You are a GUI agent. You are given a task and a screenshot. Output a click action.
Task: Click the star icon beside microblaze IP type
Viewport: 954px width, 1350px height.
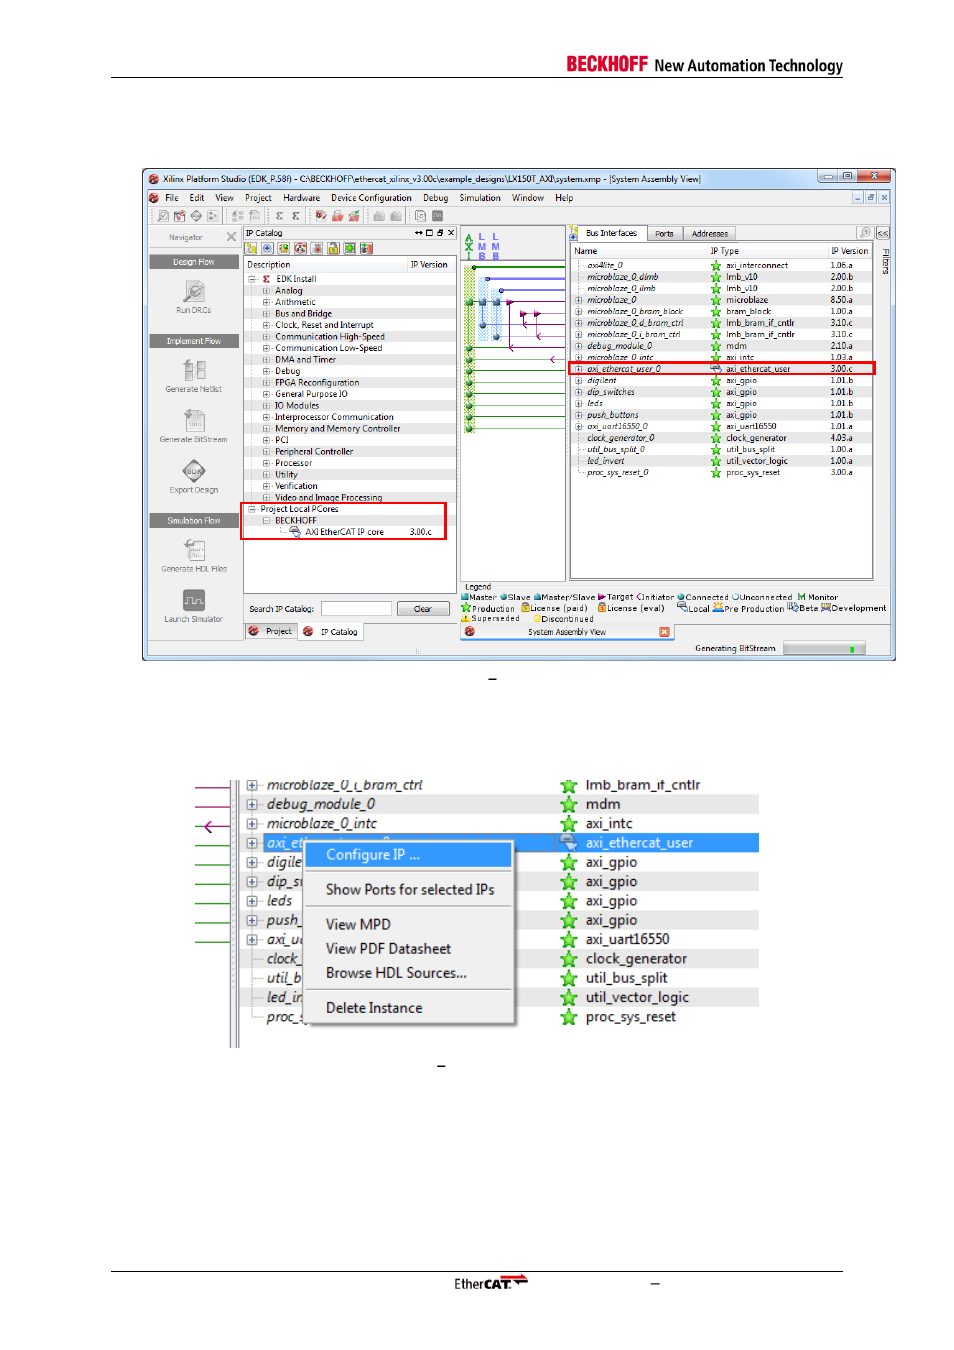(716, 300)
